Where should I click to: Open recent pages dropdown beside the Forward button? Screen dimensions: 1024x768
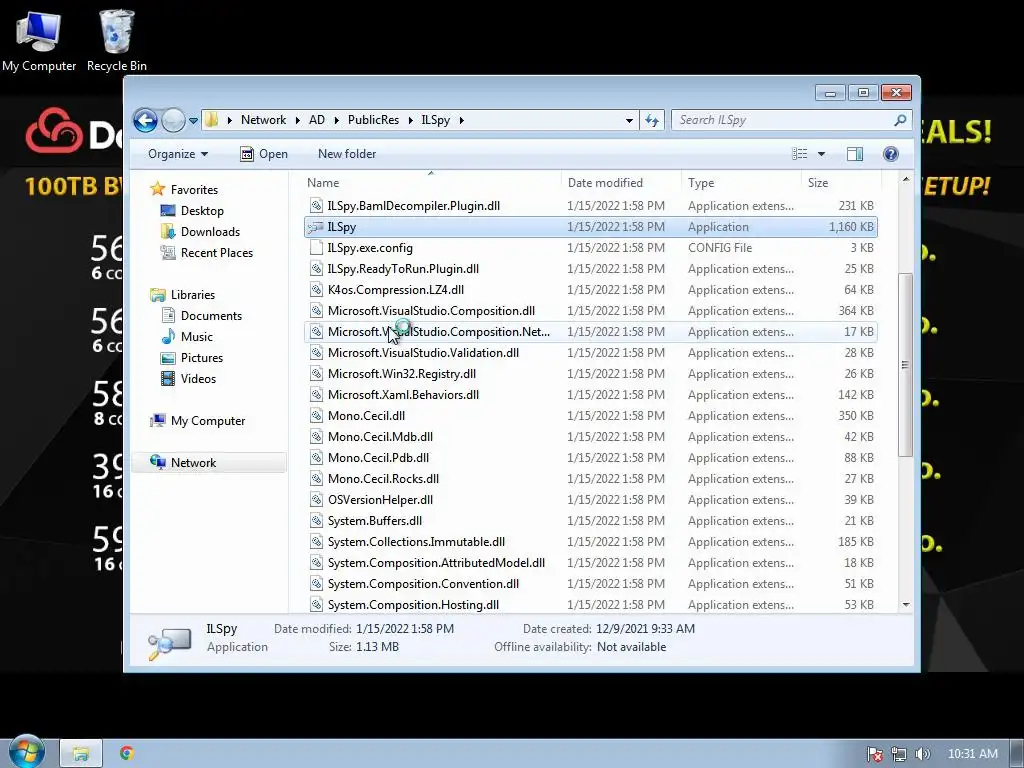(193, 121)
